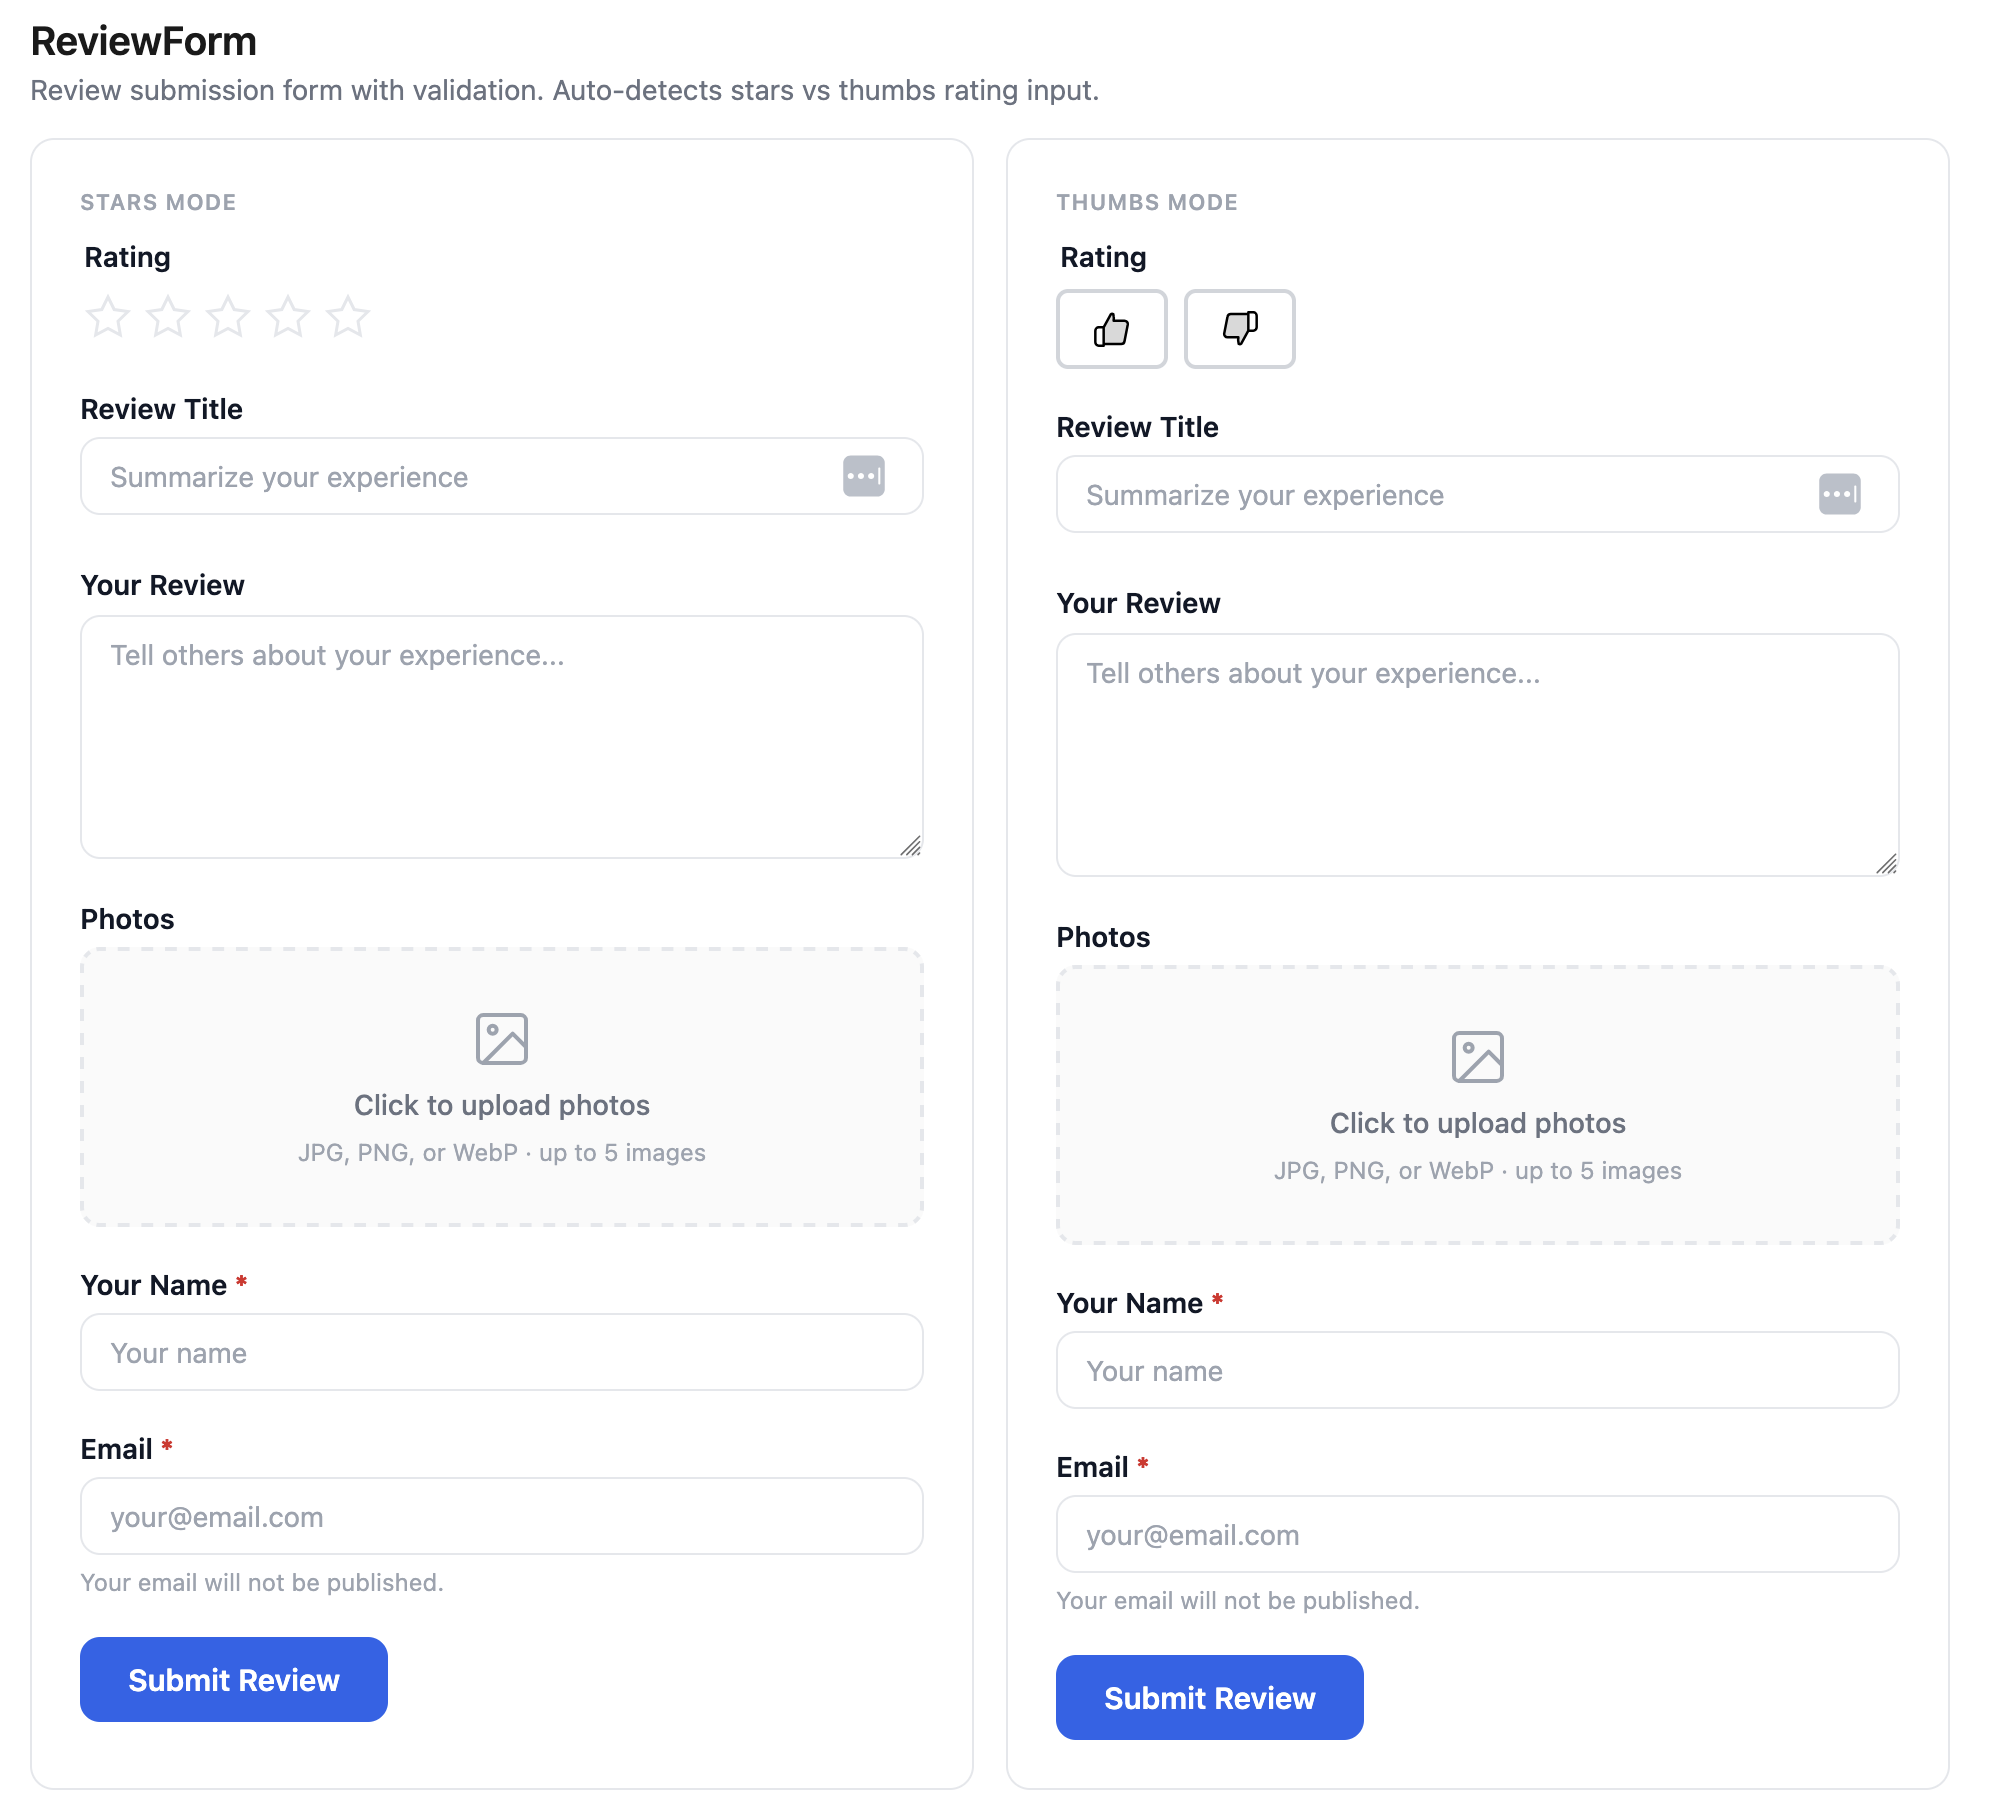Click the ellipsis icon in Stars Mode title field
This screenshot has width=2004, height=1820.
[865, 477]
